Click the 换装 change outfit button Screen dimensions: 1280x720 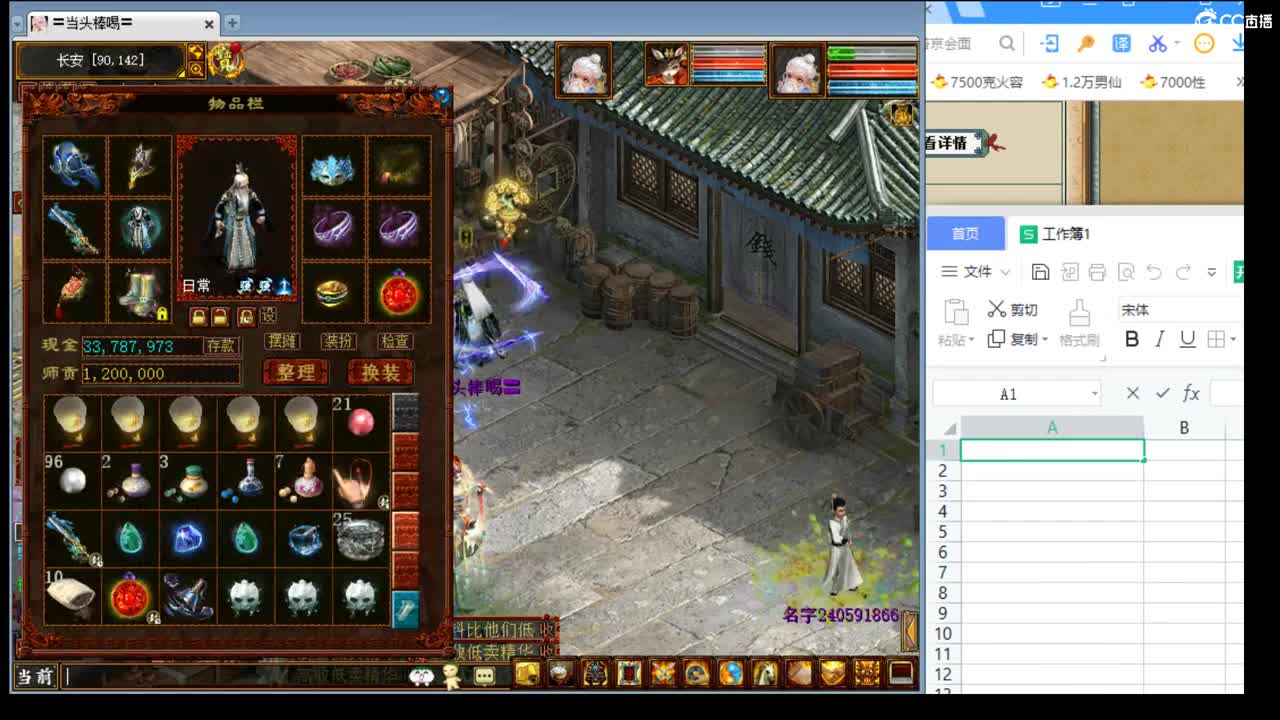tap(380, 373)
